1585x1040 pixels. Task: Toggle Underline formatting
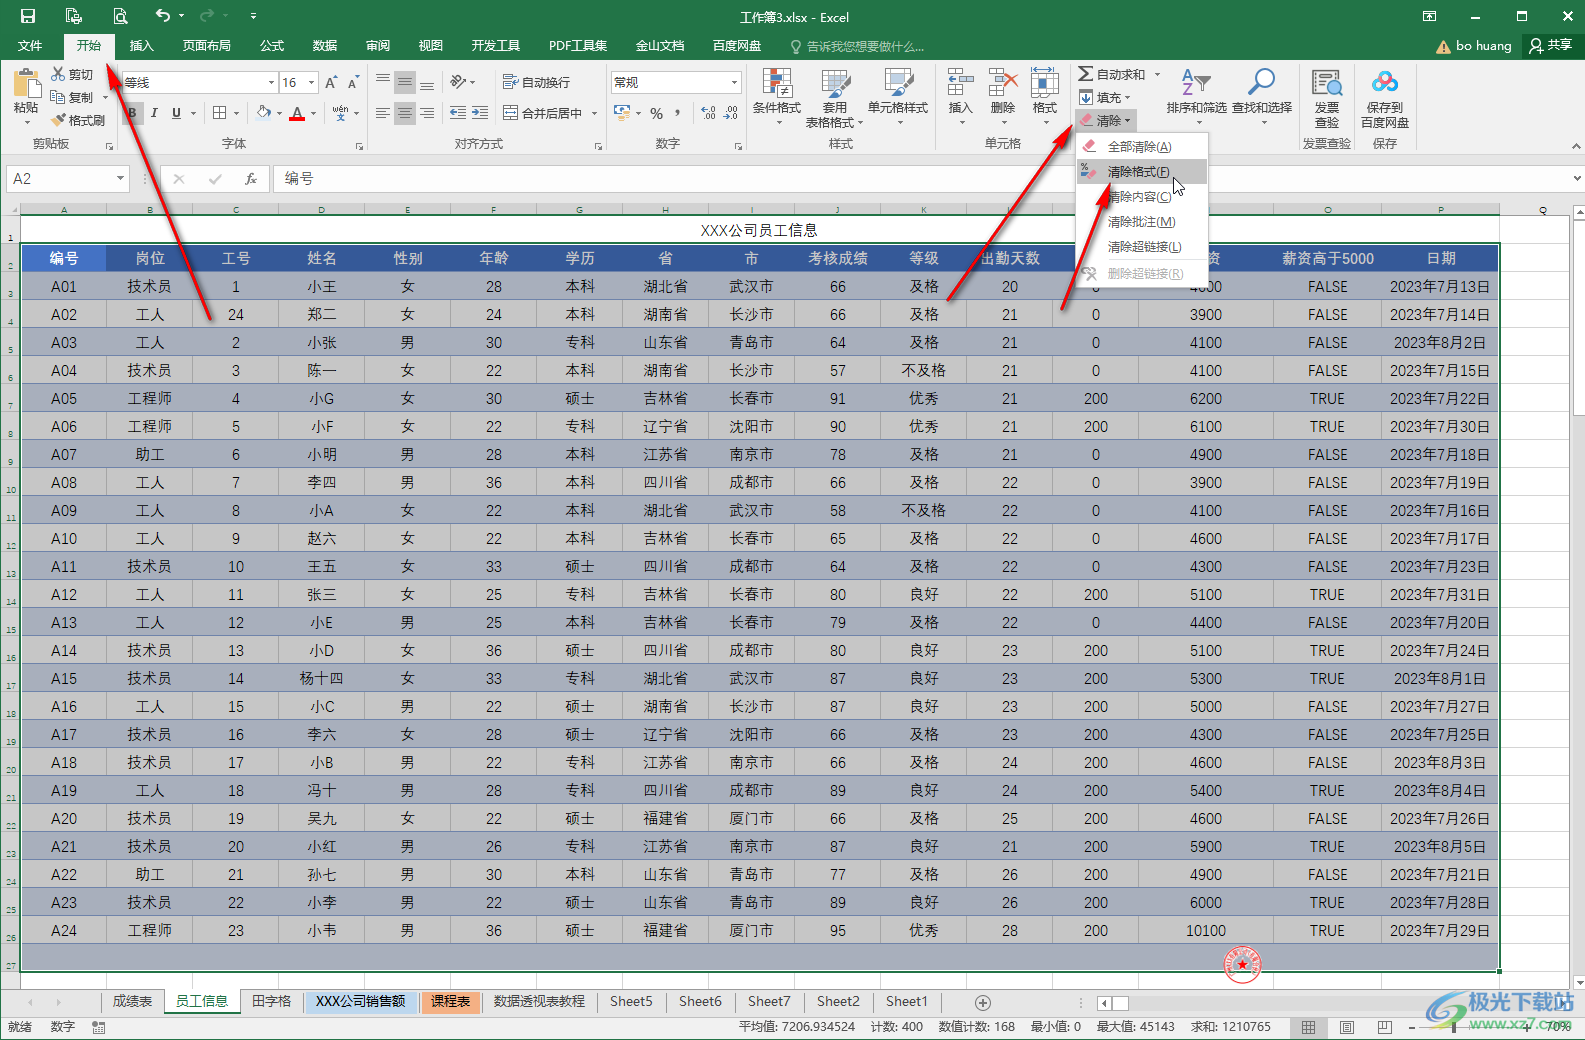click(176, 113)
